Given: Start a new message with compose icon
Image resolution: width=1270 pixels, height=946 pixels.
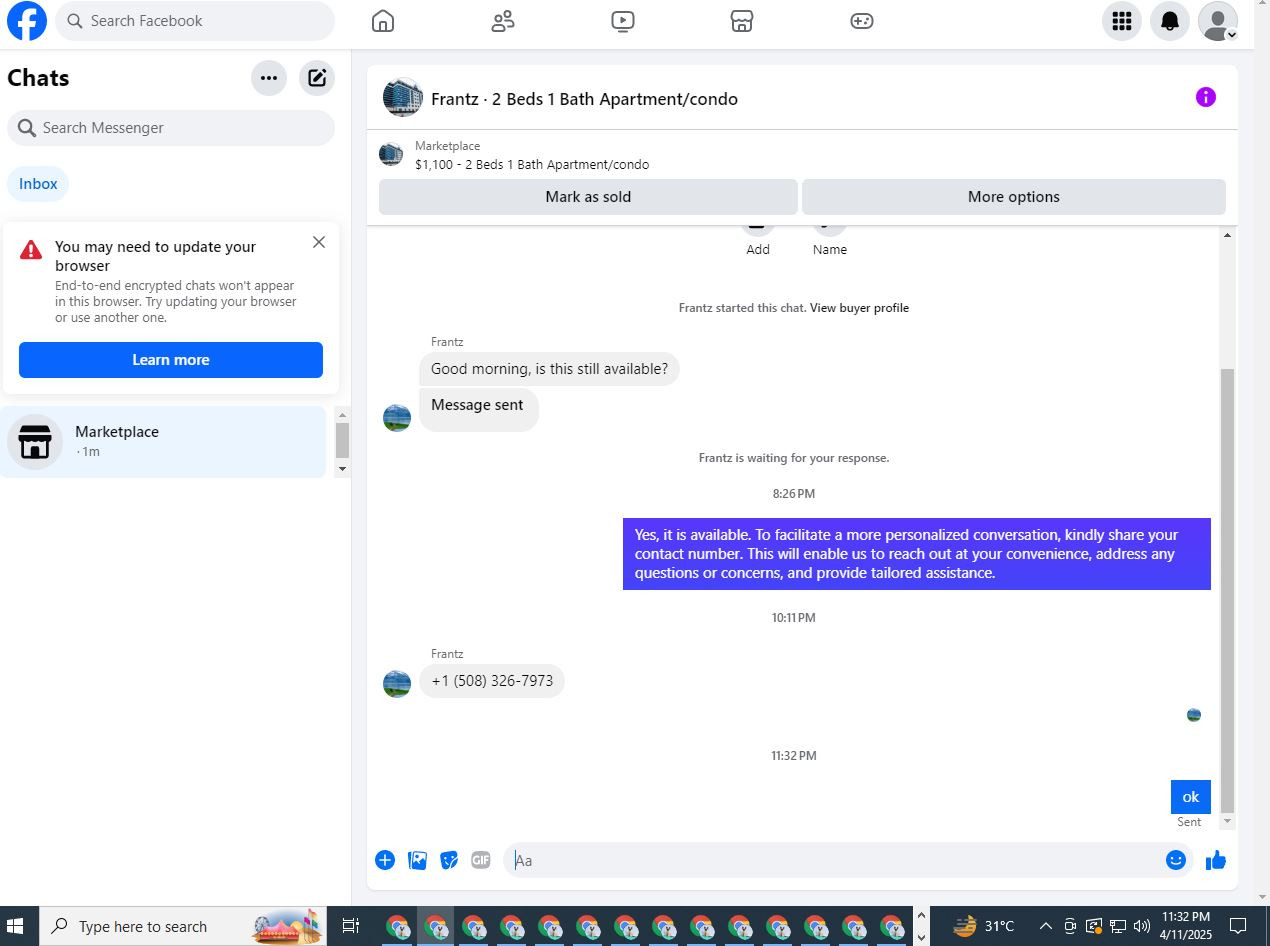Looking at the screenshot, I should 317,78.
